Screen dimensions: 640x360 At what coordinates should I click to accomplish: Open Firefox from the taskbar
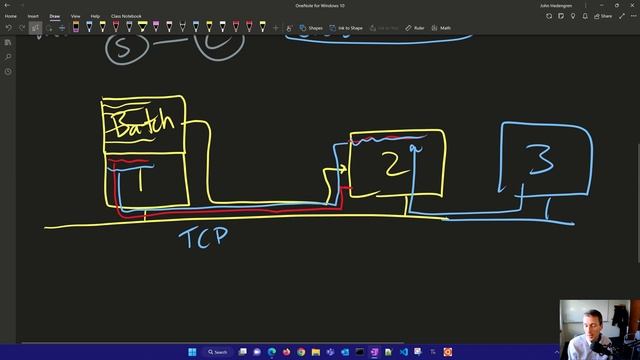click(x=287, y=352)
